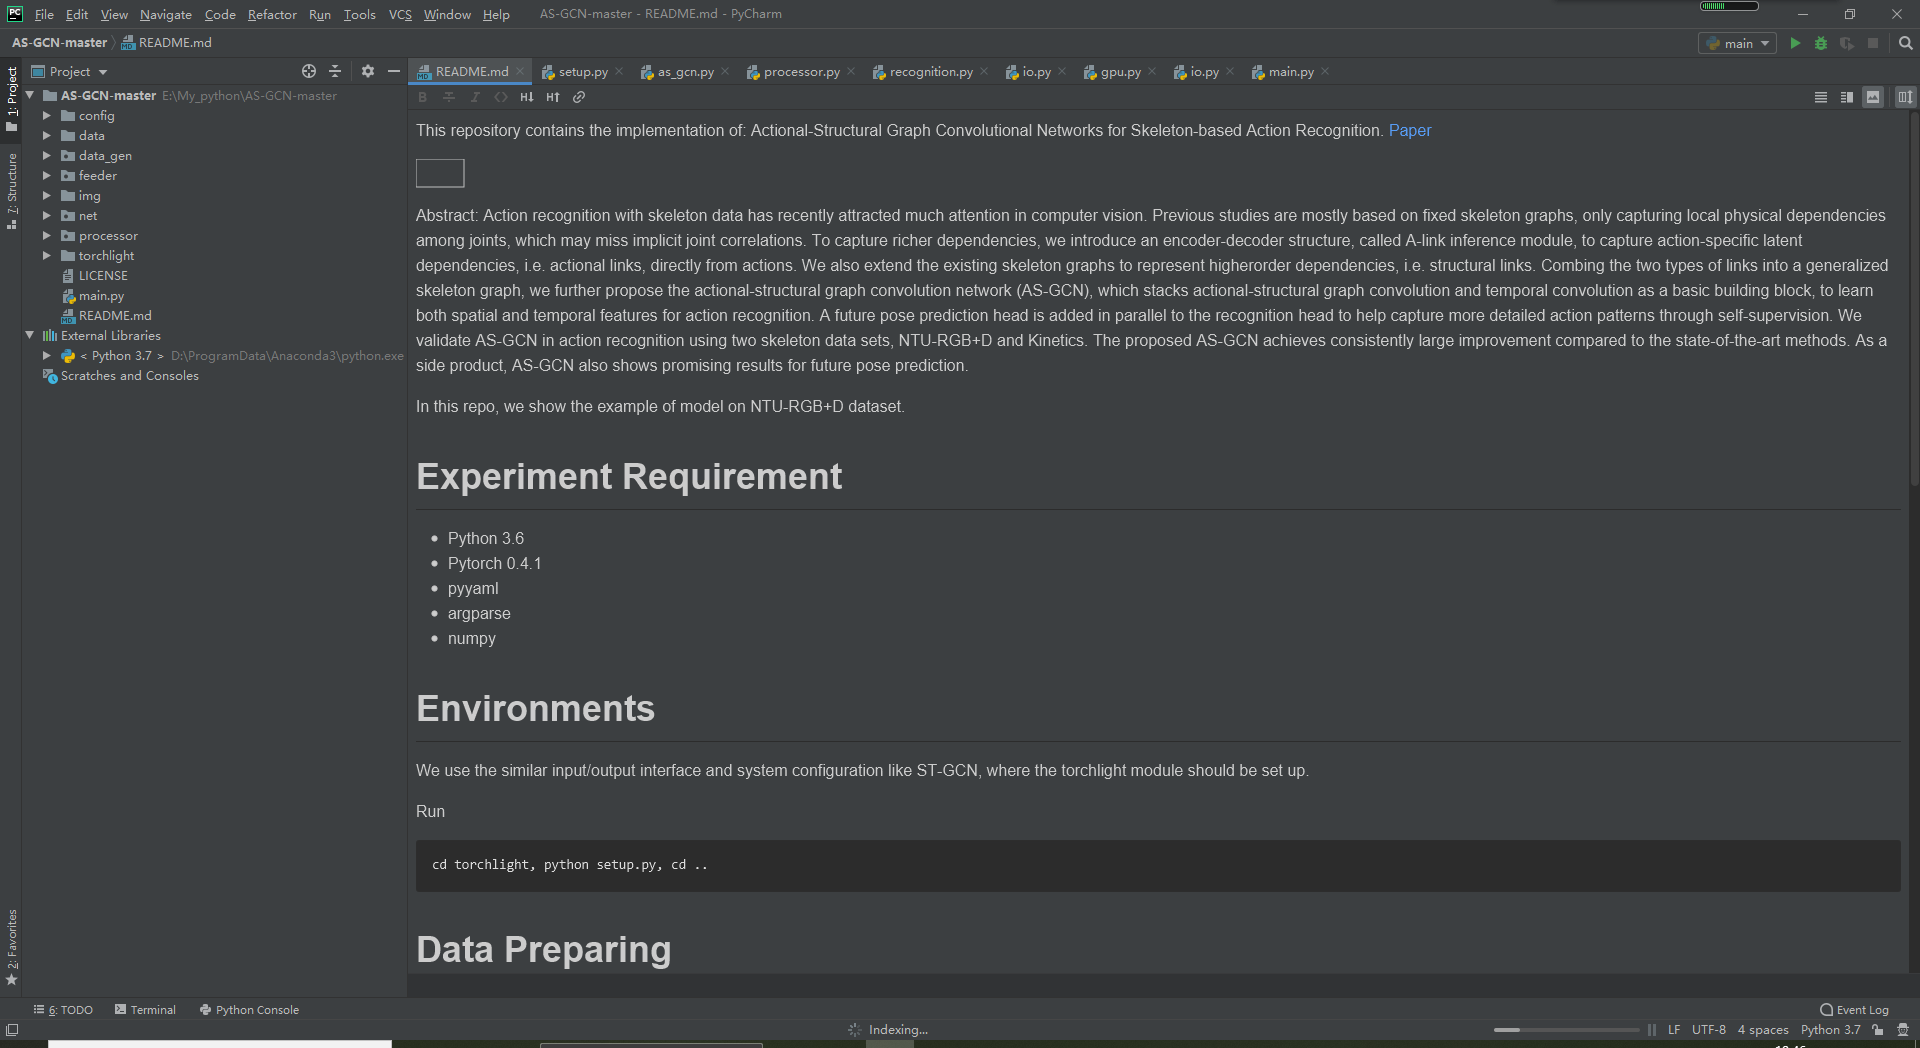1920x1048 pixels.
Task: Expand the External Libraries Python 3.7 node
Action: click(x=46, y=355)
